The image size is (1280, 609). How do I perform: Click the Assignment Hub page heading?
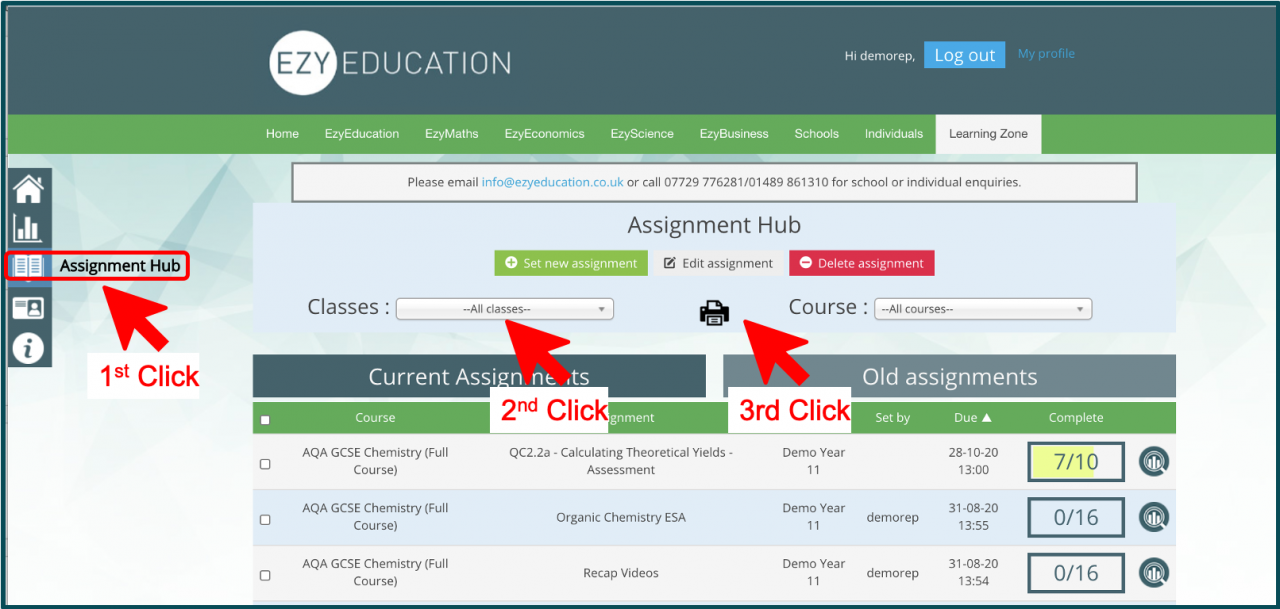(714, 226)
